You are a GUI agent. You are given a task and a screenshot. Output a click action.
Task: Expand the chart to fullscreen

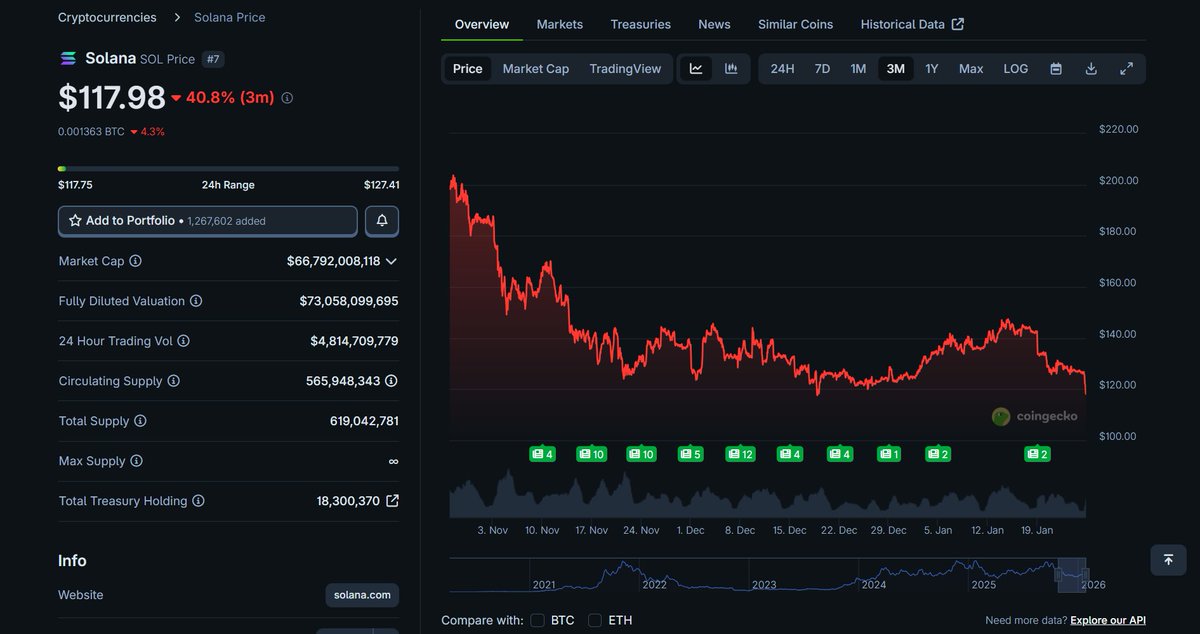point(1126,69)
